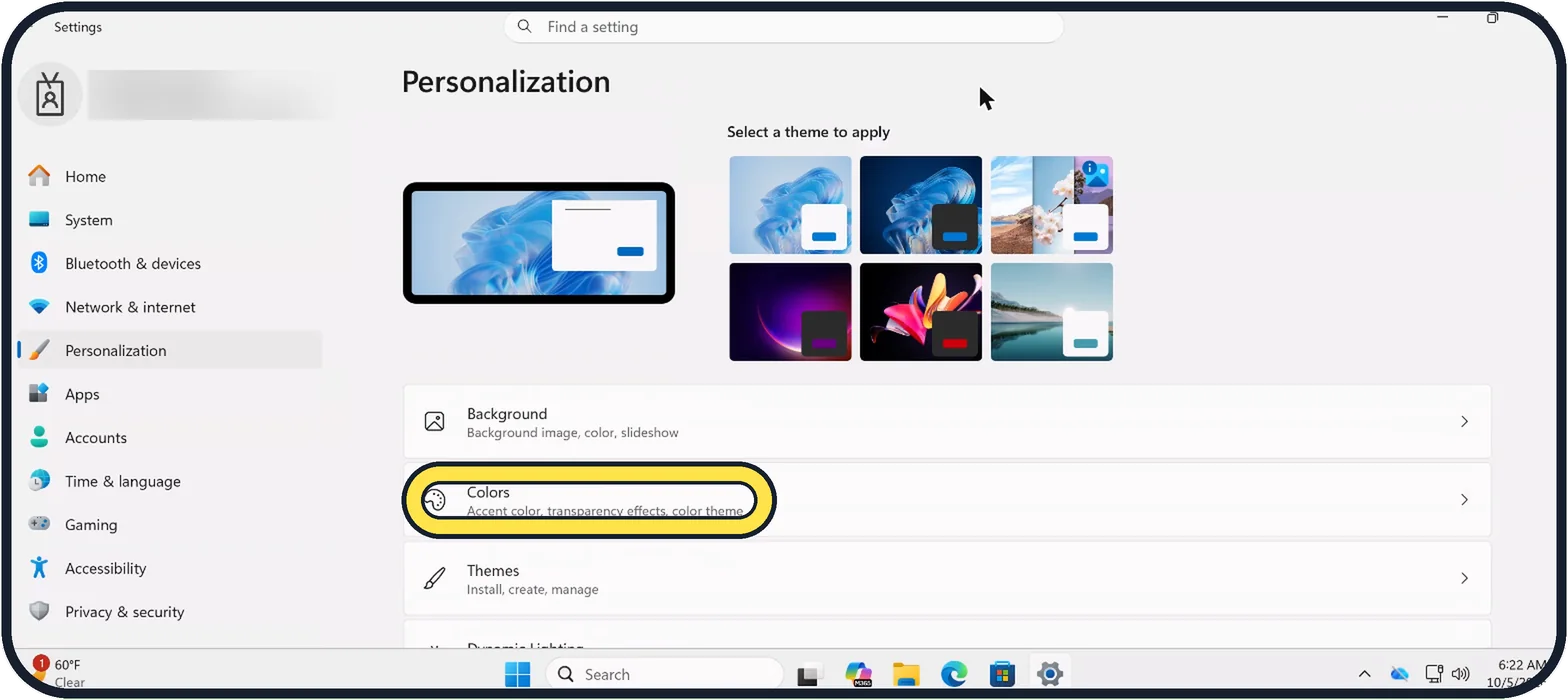Viewport: 1568px width, 700px height.
Task: Open network status from system tray
Action: coord(1434,674)
